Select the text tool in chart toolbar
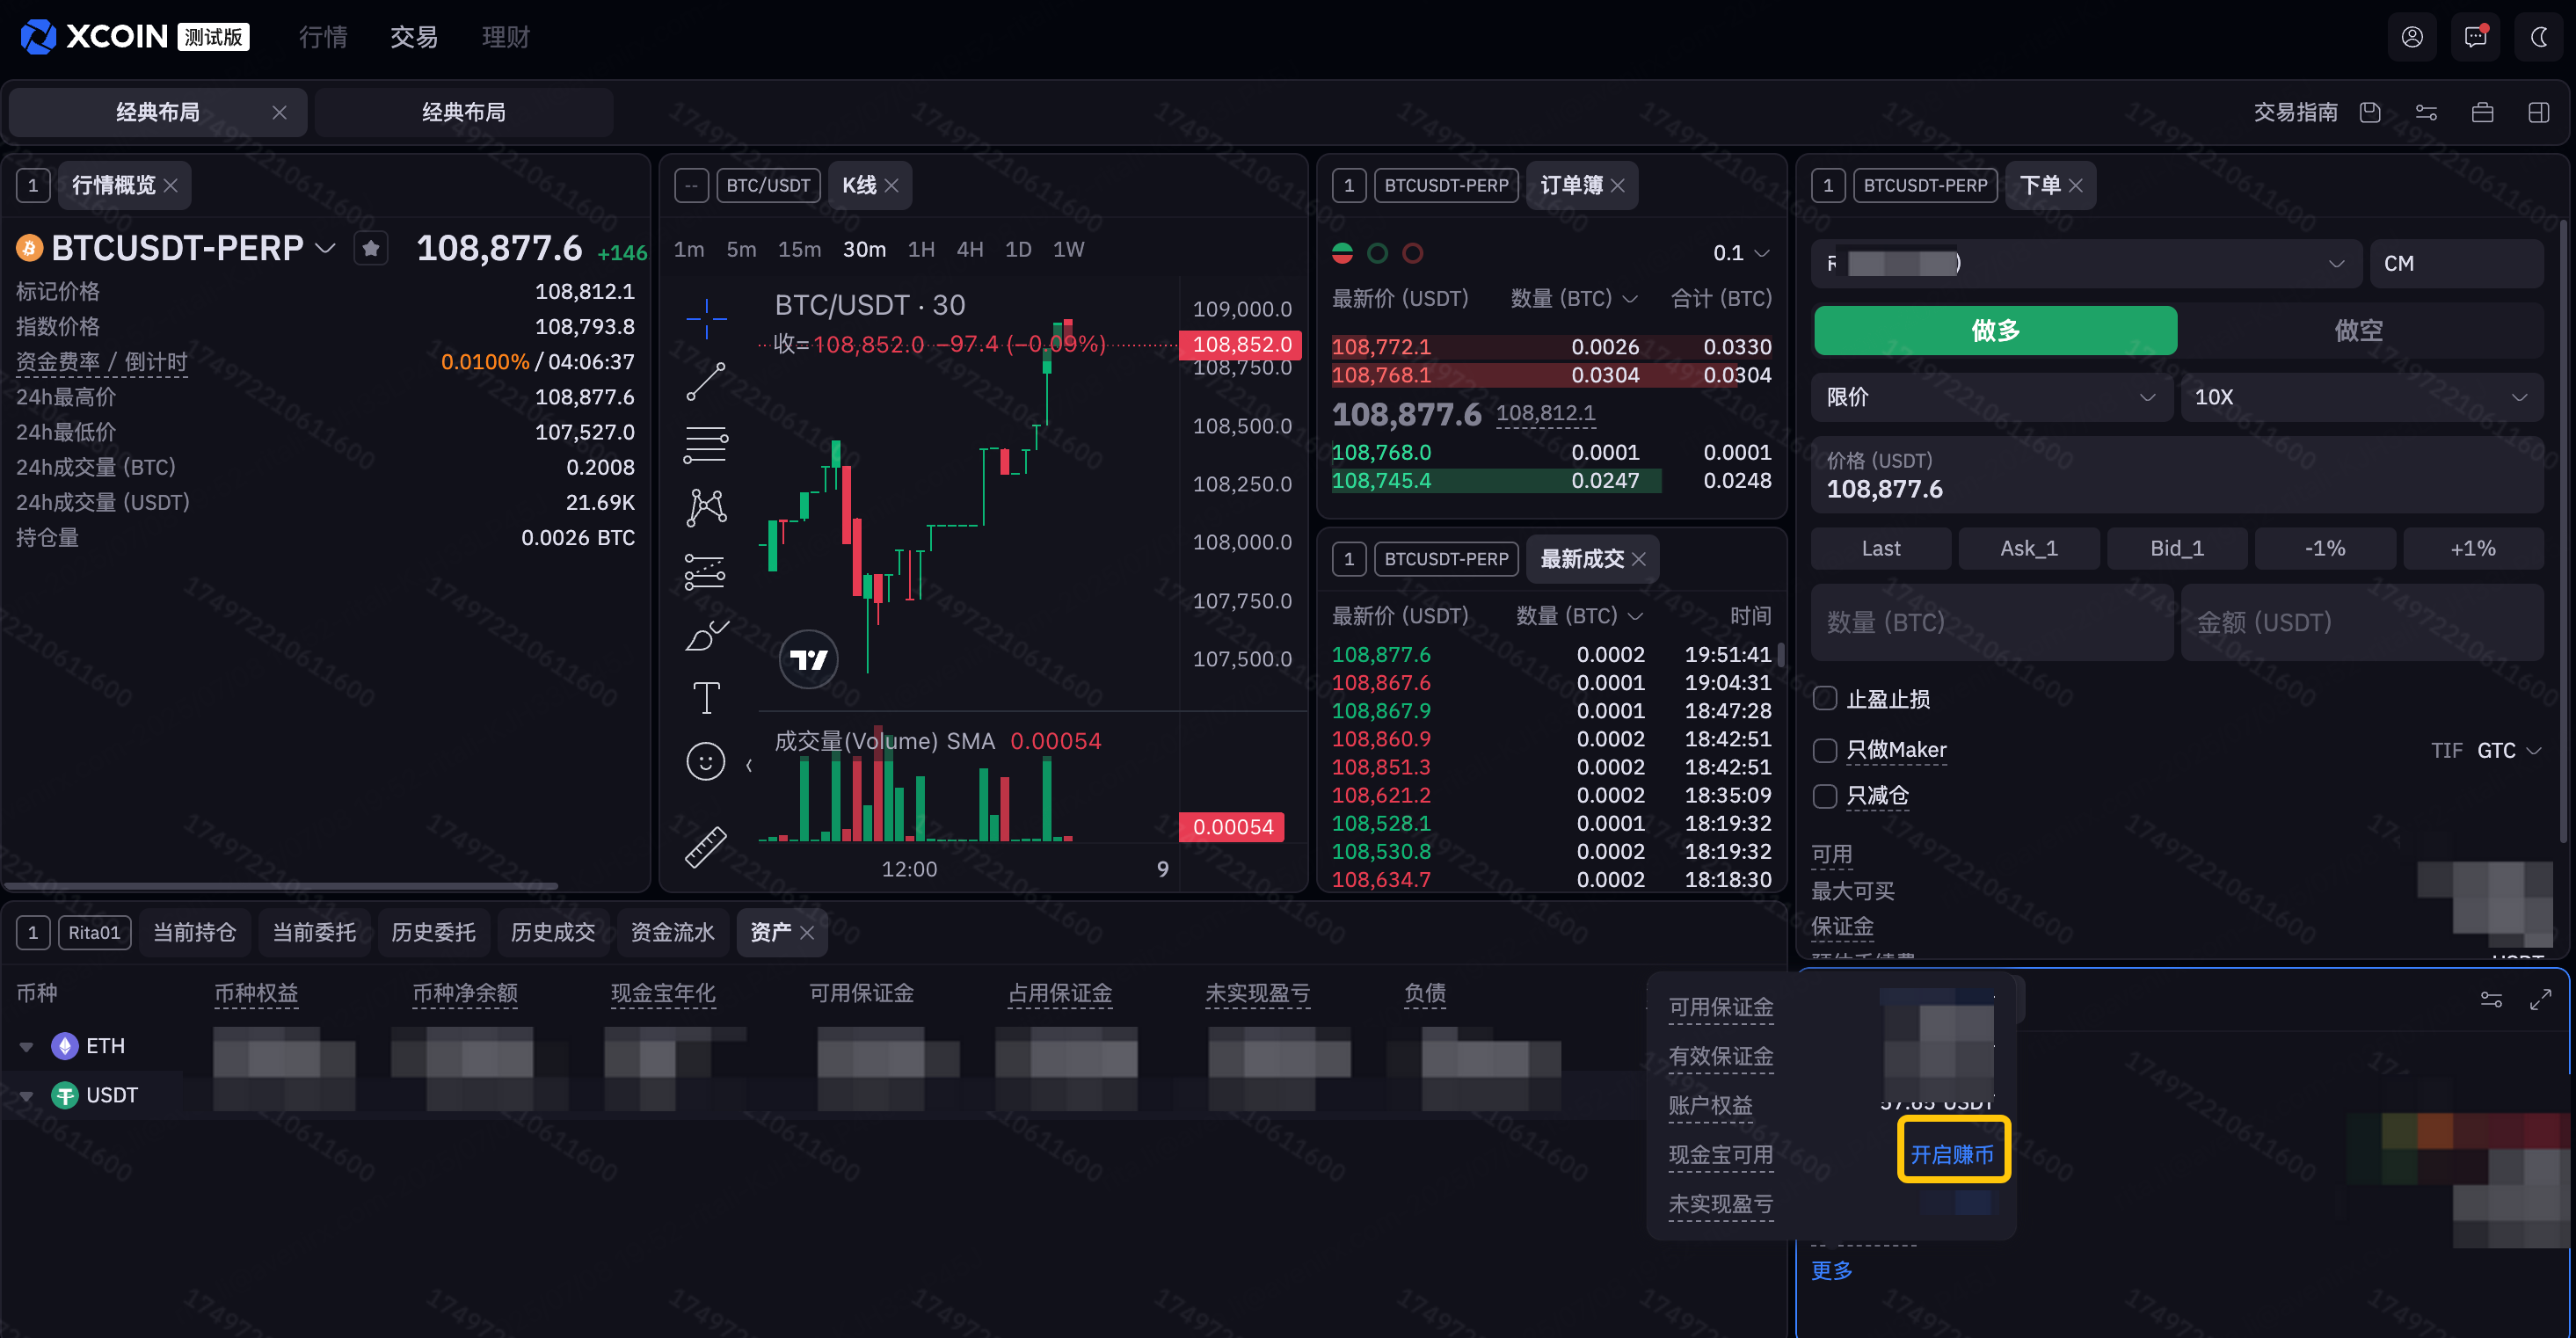The image size is (2576, 1338). pos(706,697)
